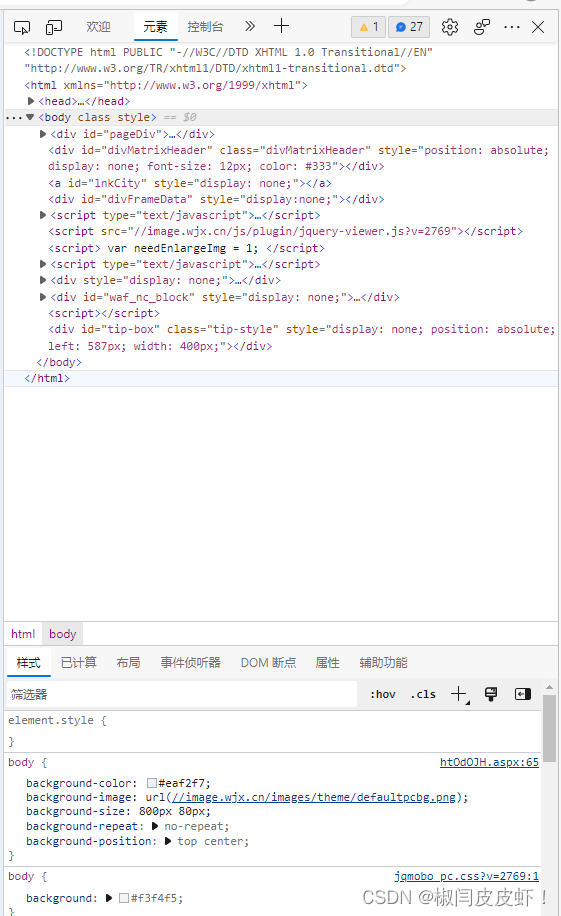The height and width of the screenshot is (916, 561).
Task: Click the styles pane scrollbar thumb
Action: click(x=549, y=728)
